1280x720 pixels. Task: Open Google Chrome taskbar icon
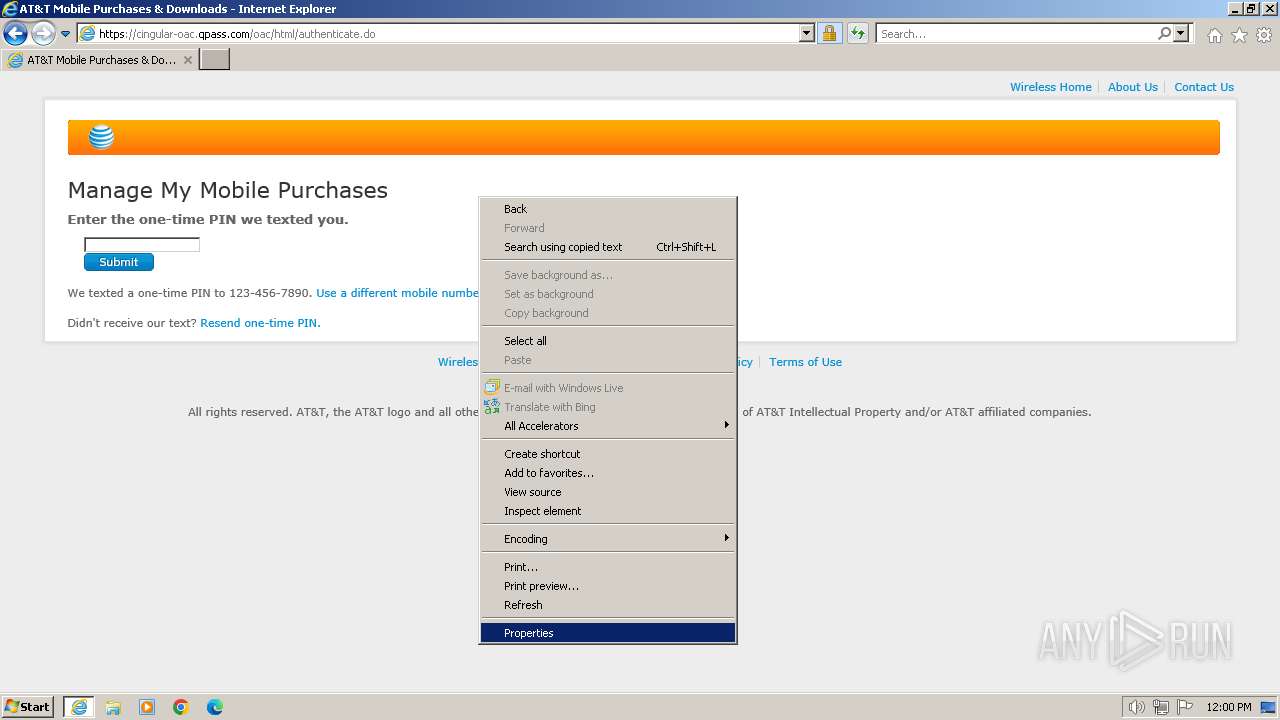click(181, 707)
